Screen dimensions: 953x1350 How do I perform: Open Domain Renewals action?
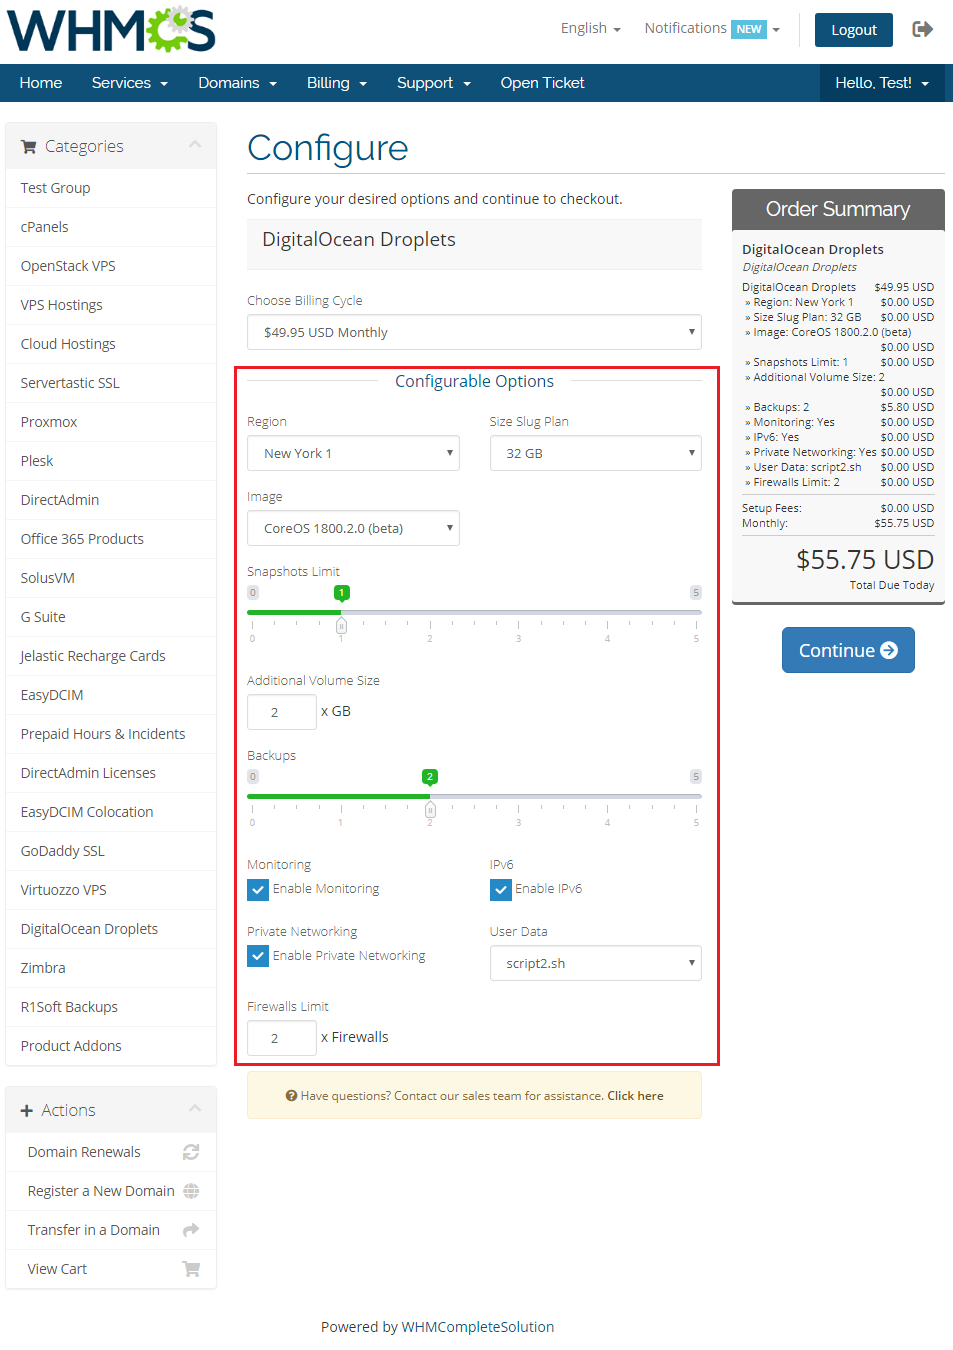click(x=111, y=1152)
